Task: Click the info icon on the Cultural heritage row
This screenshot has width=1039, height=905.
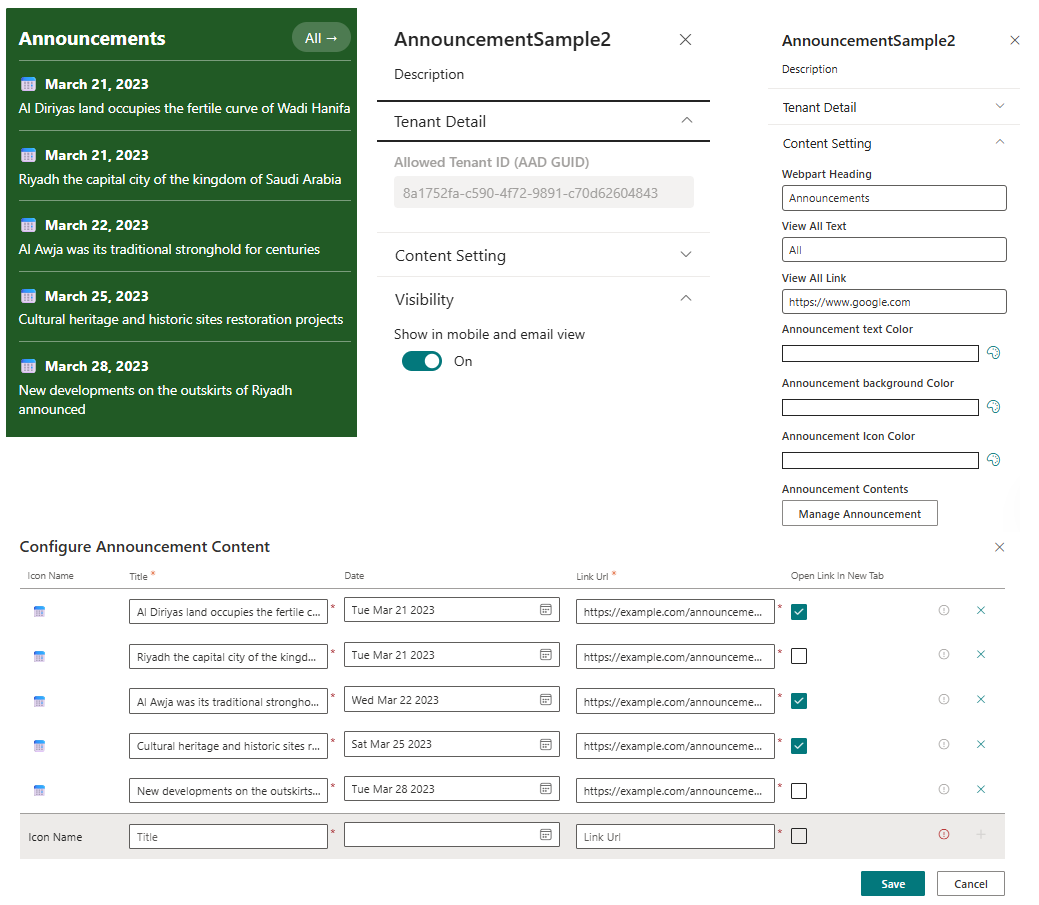Action: [x=944, y=745]
